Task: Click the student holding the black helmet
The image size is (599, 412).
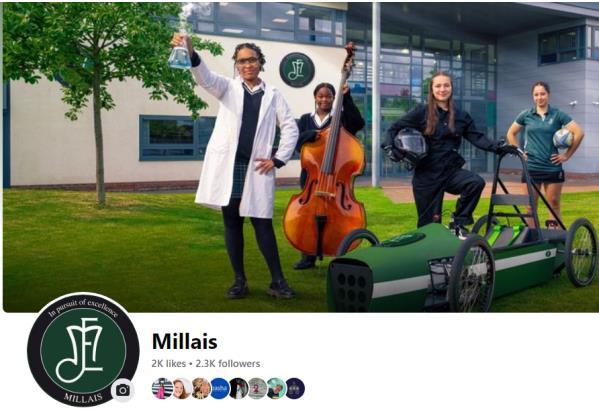Action: tap(439, 153)
